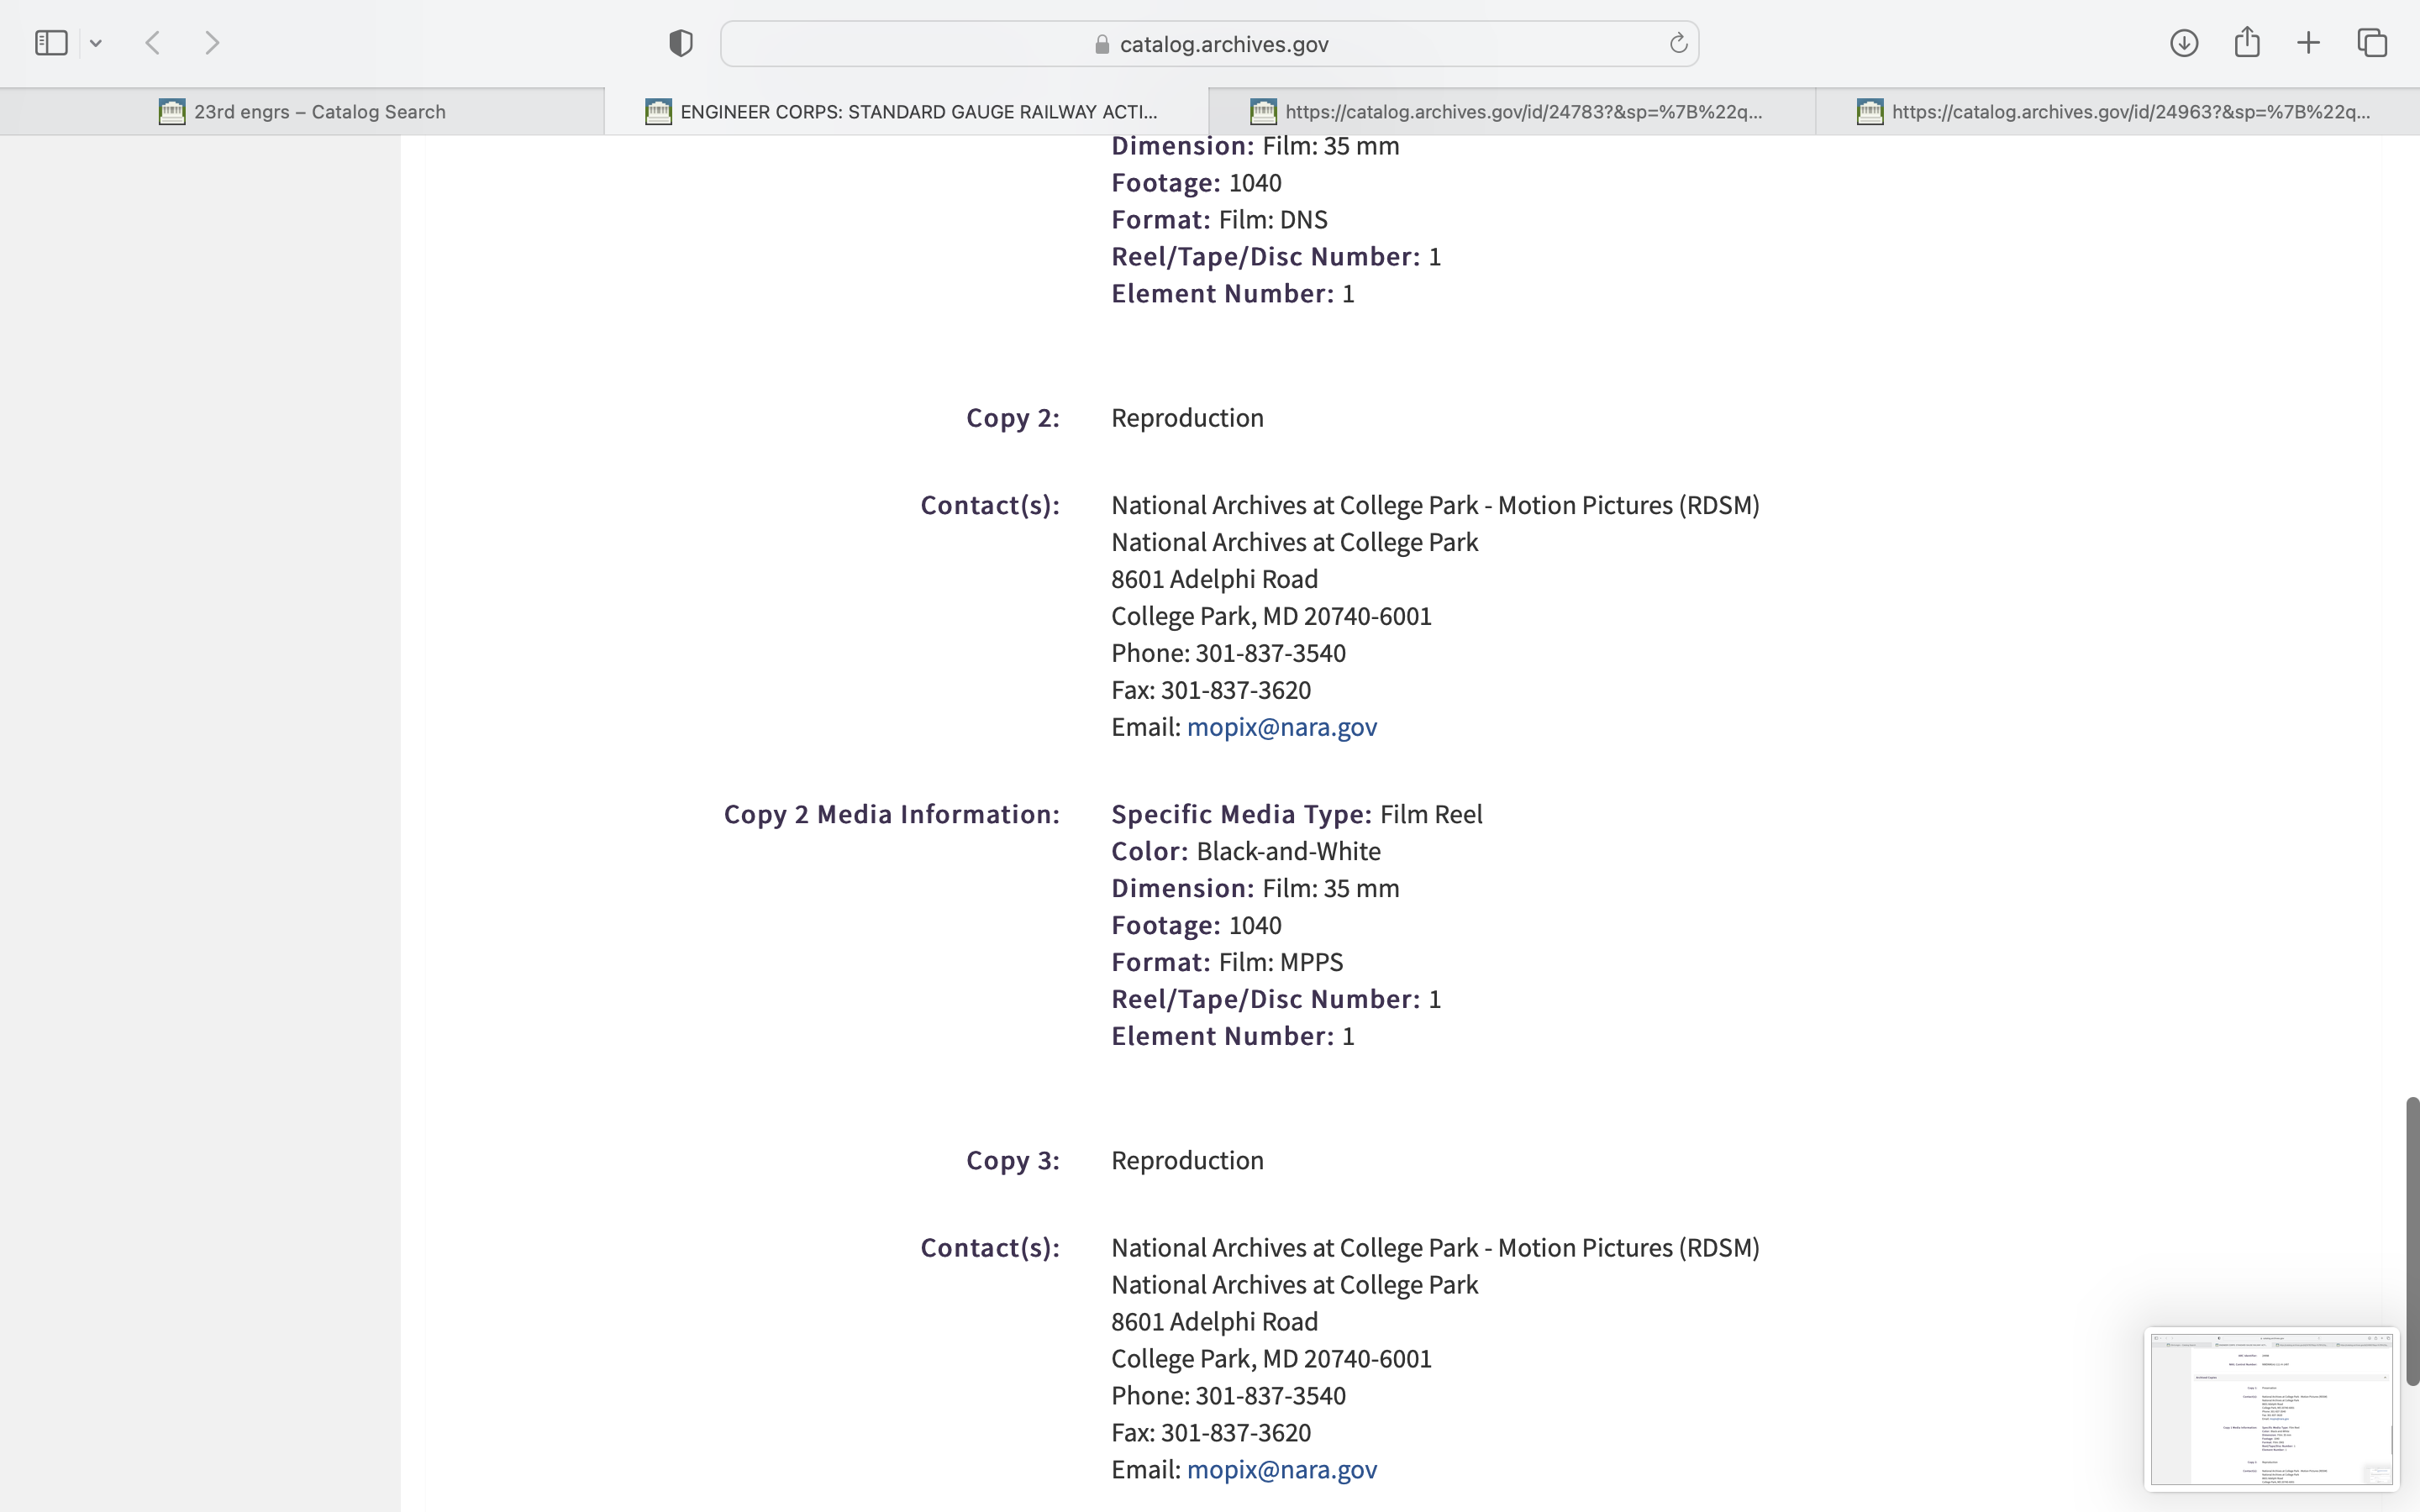Go forward with the forward arrow

click(x=212, y=43)
